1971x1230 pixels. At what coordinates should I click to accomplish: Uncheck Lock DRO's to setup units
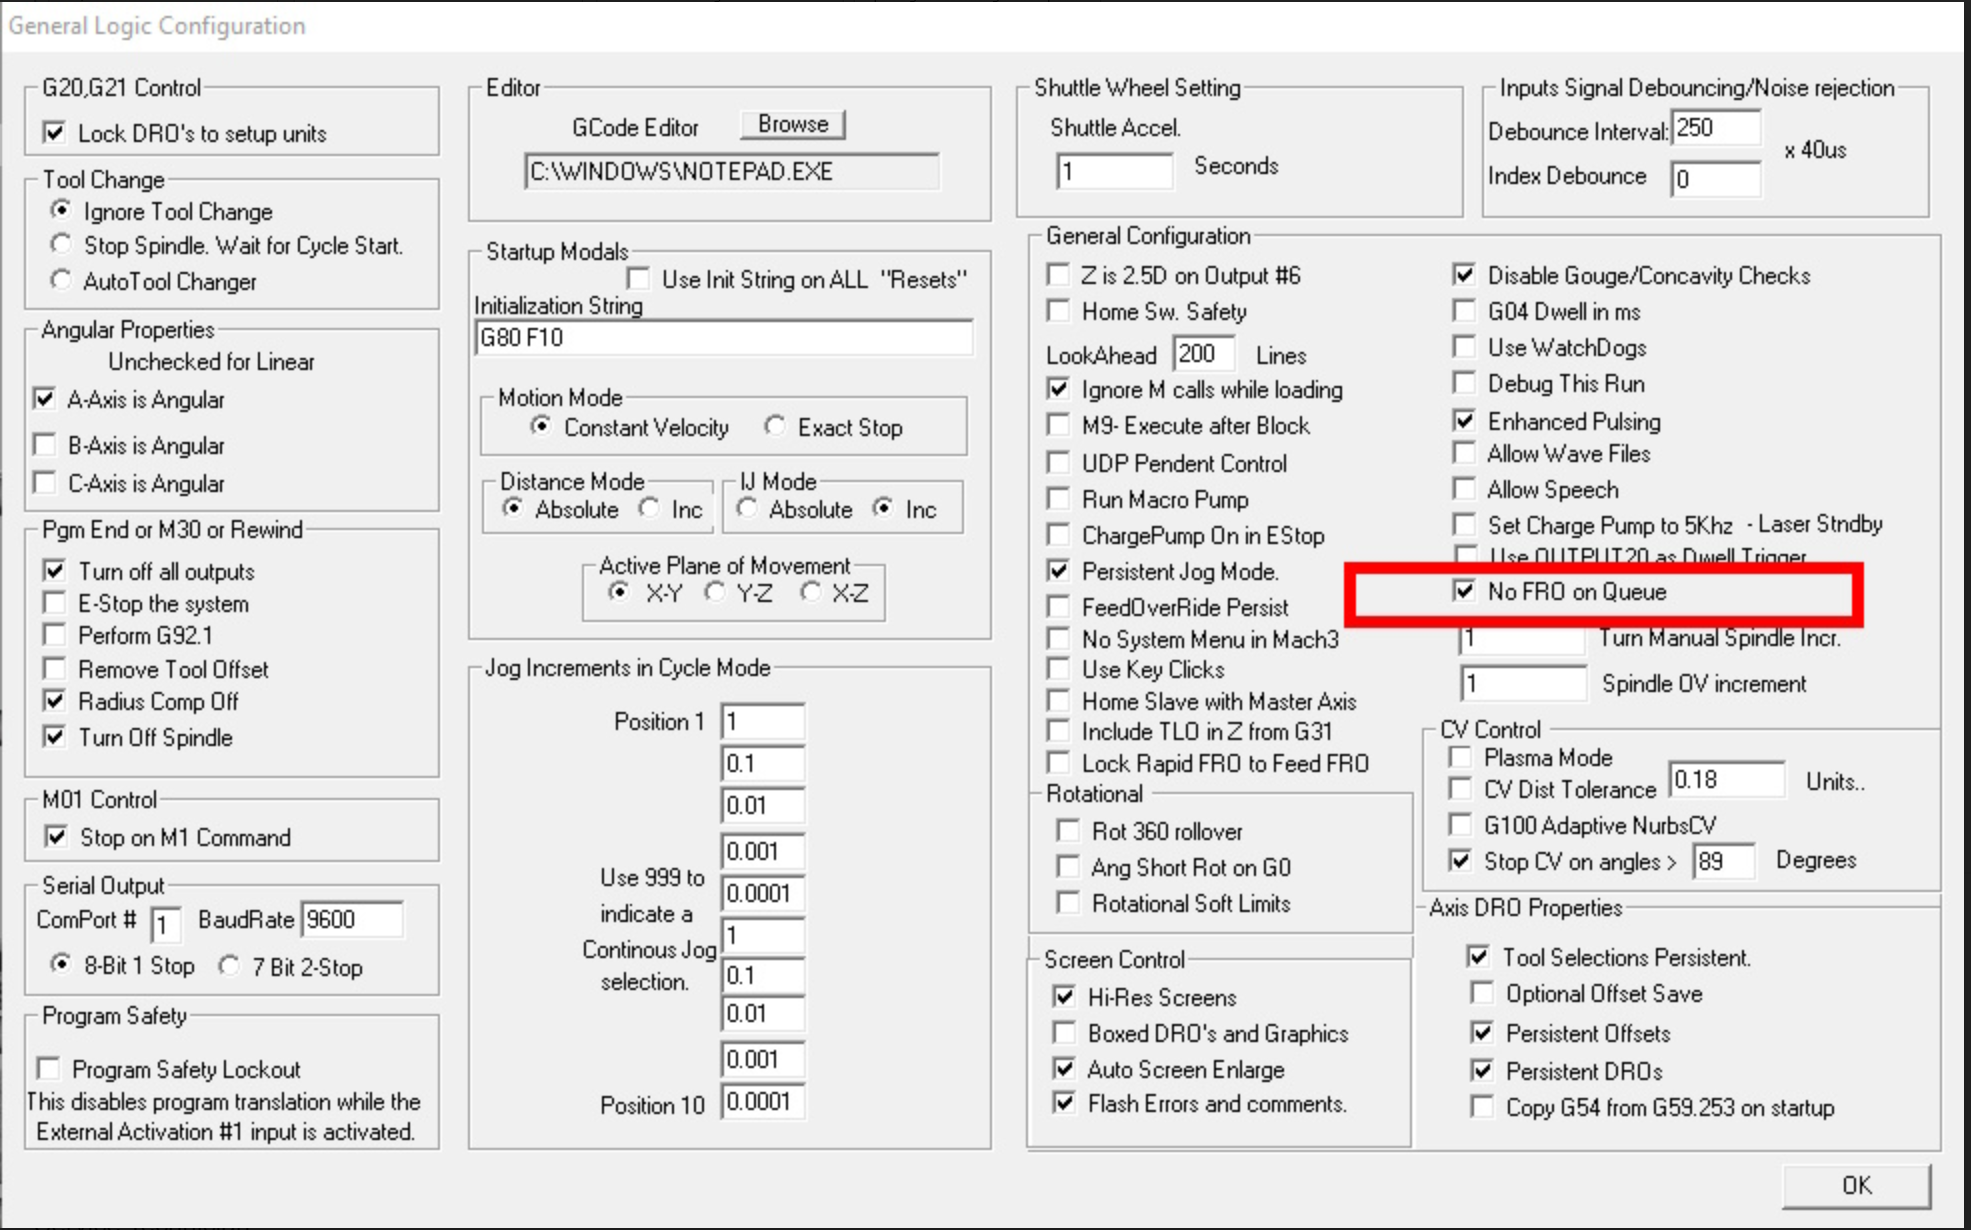[55, 133]
